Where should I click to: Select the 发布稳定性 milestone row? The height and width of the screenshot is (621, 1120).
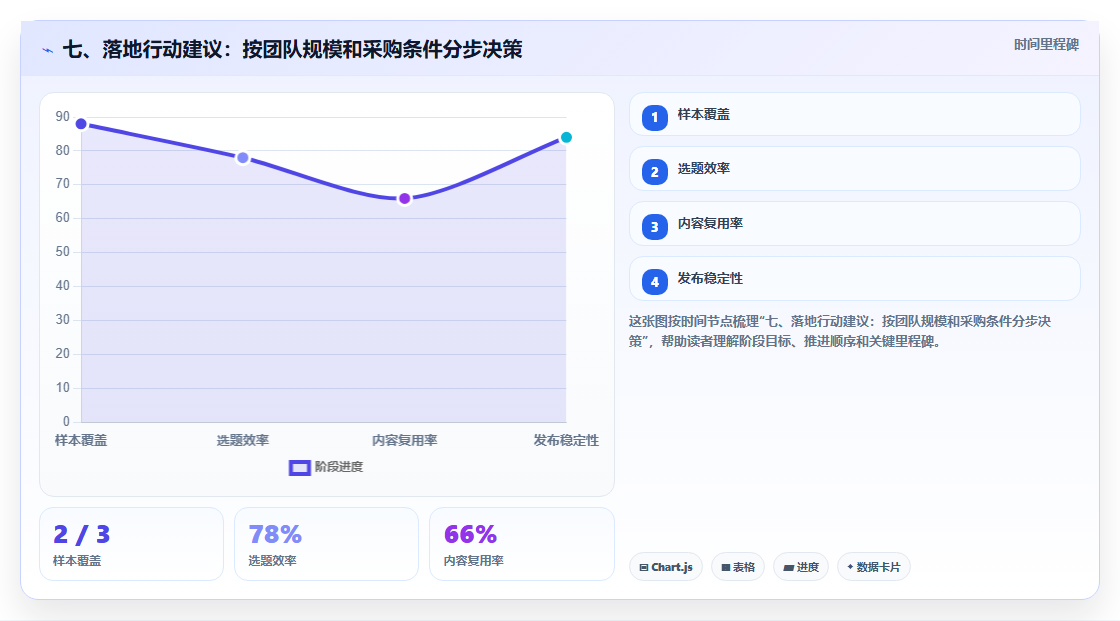854,279
